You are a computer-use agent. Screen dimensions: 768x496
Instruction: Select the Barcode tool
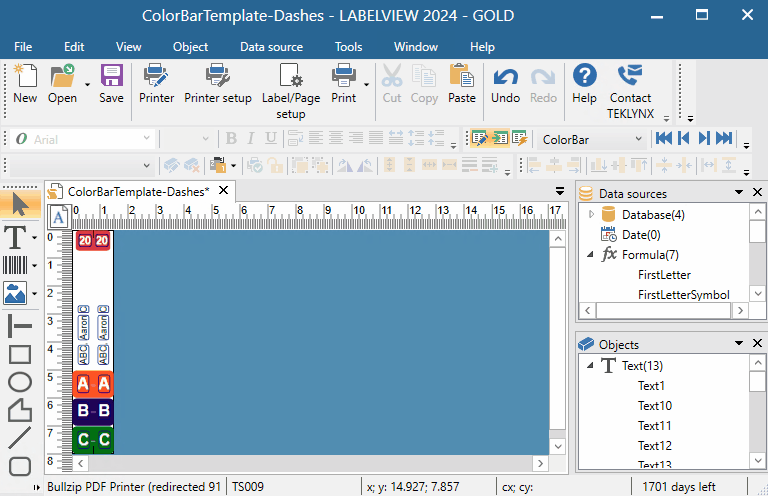point(15,265)
